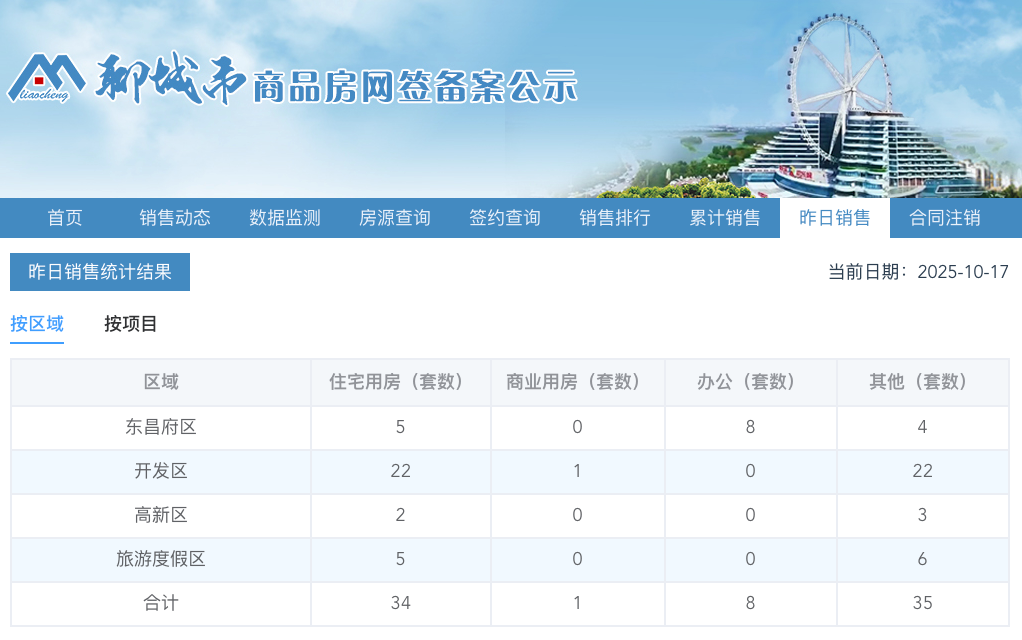Click the 开发区 region cell
This screenshot has width=1022, height=640.
click(x=161, y=471)
